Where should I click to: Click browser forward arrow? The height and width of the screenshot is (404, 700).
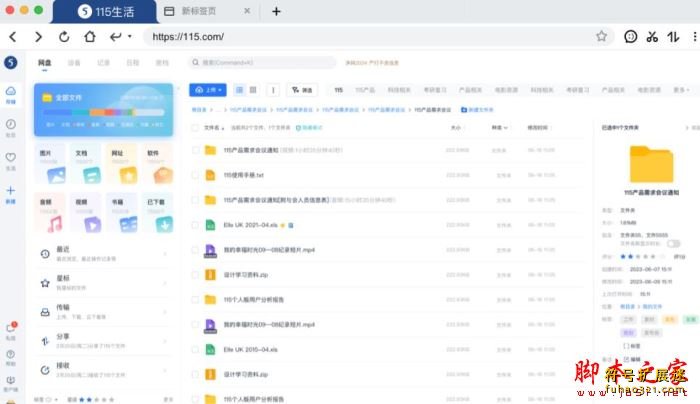coord(38,37)
